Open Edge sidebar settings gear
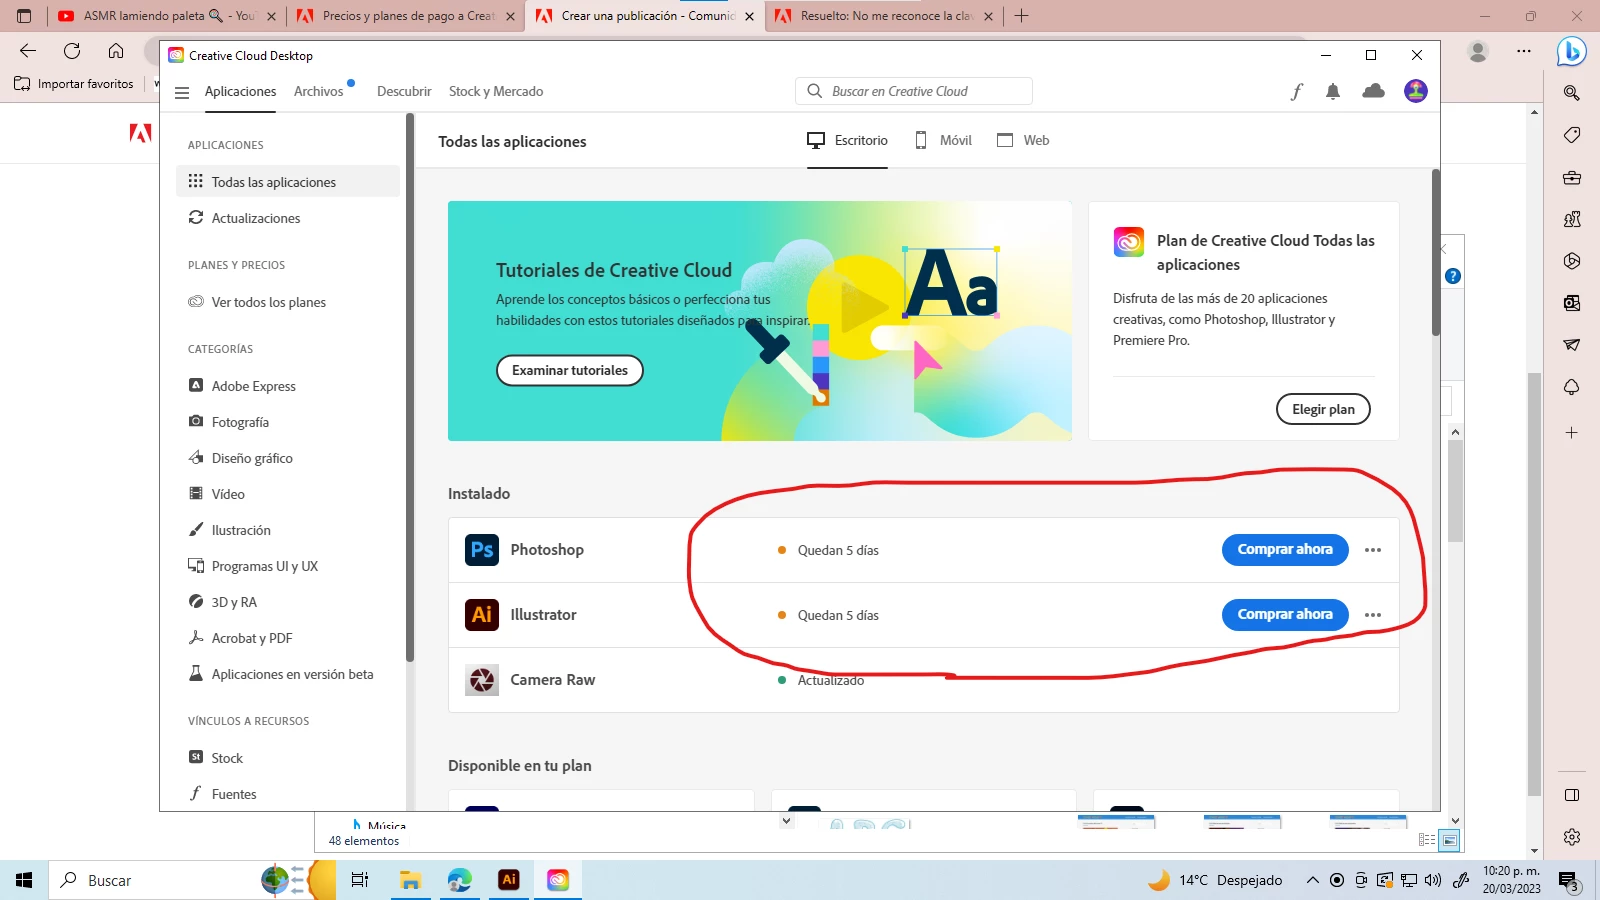This screenshot has width=1600, height=900. coord(1572,837)
